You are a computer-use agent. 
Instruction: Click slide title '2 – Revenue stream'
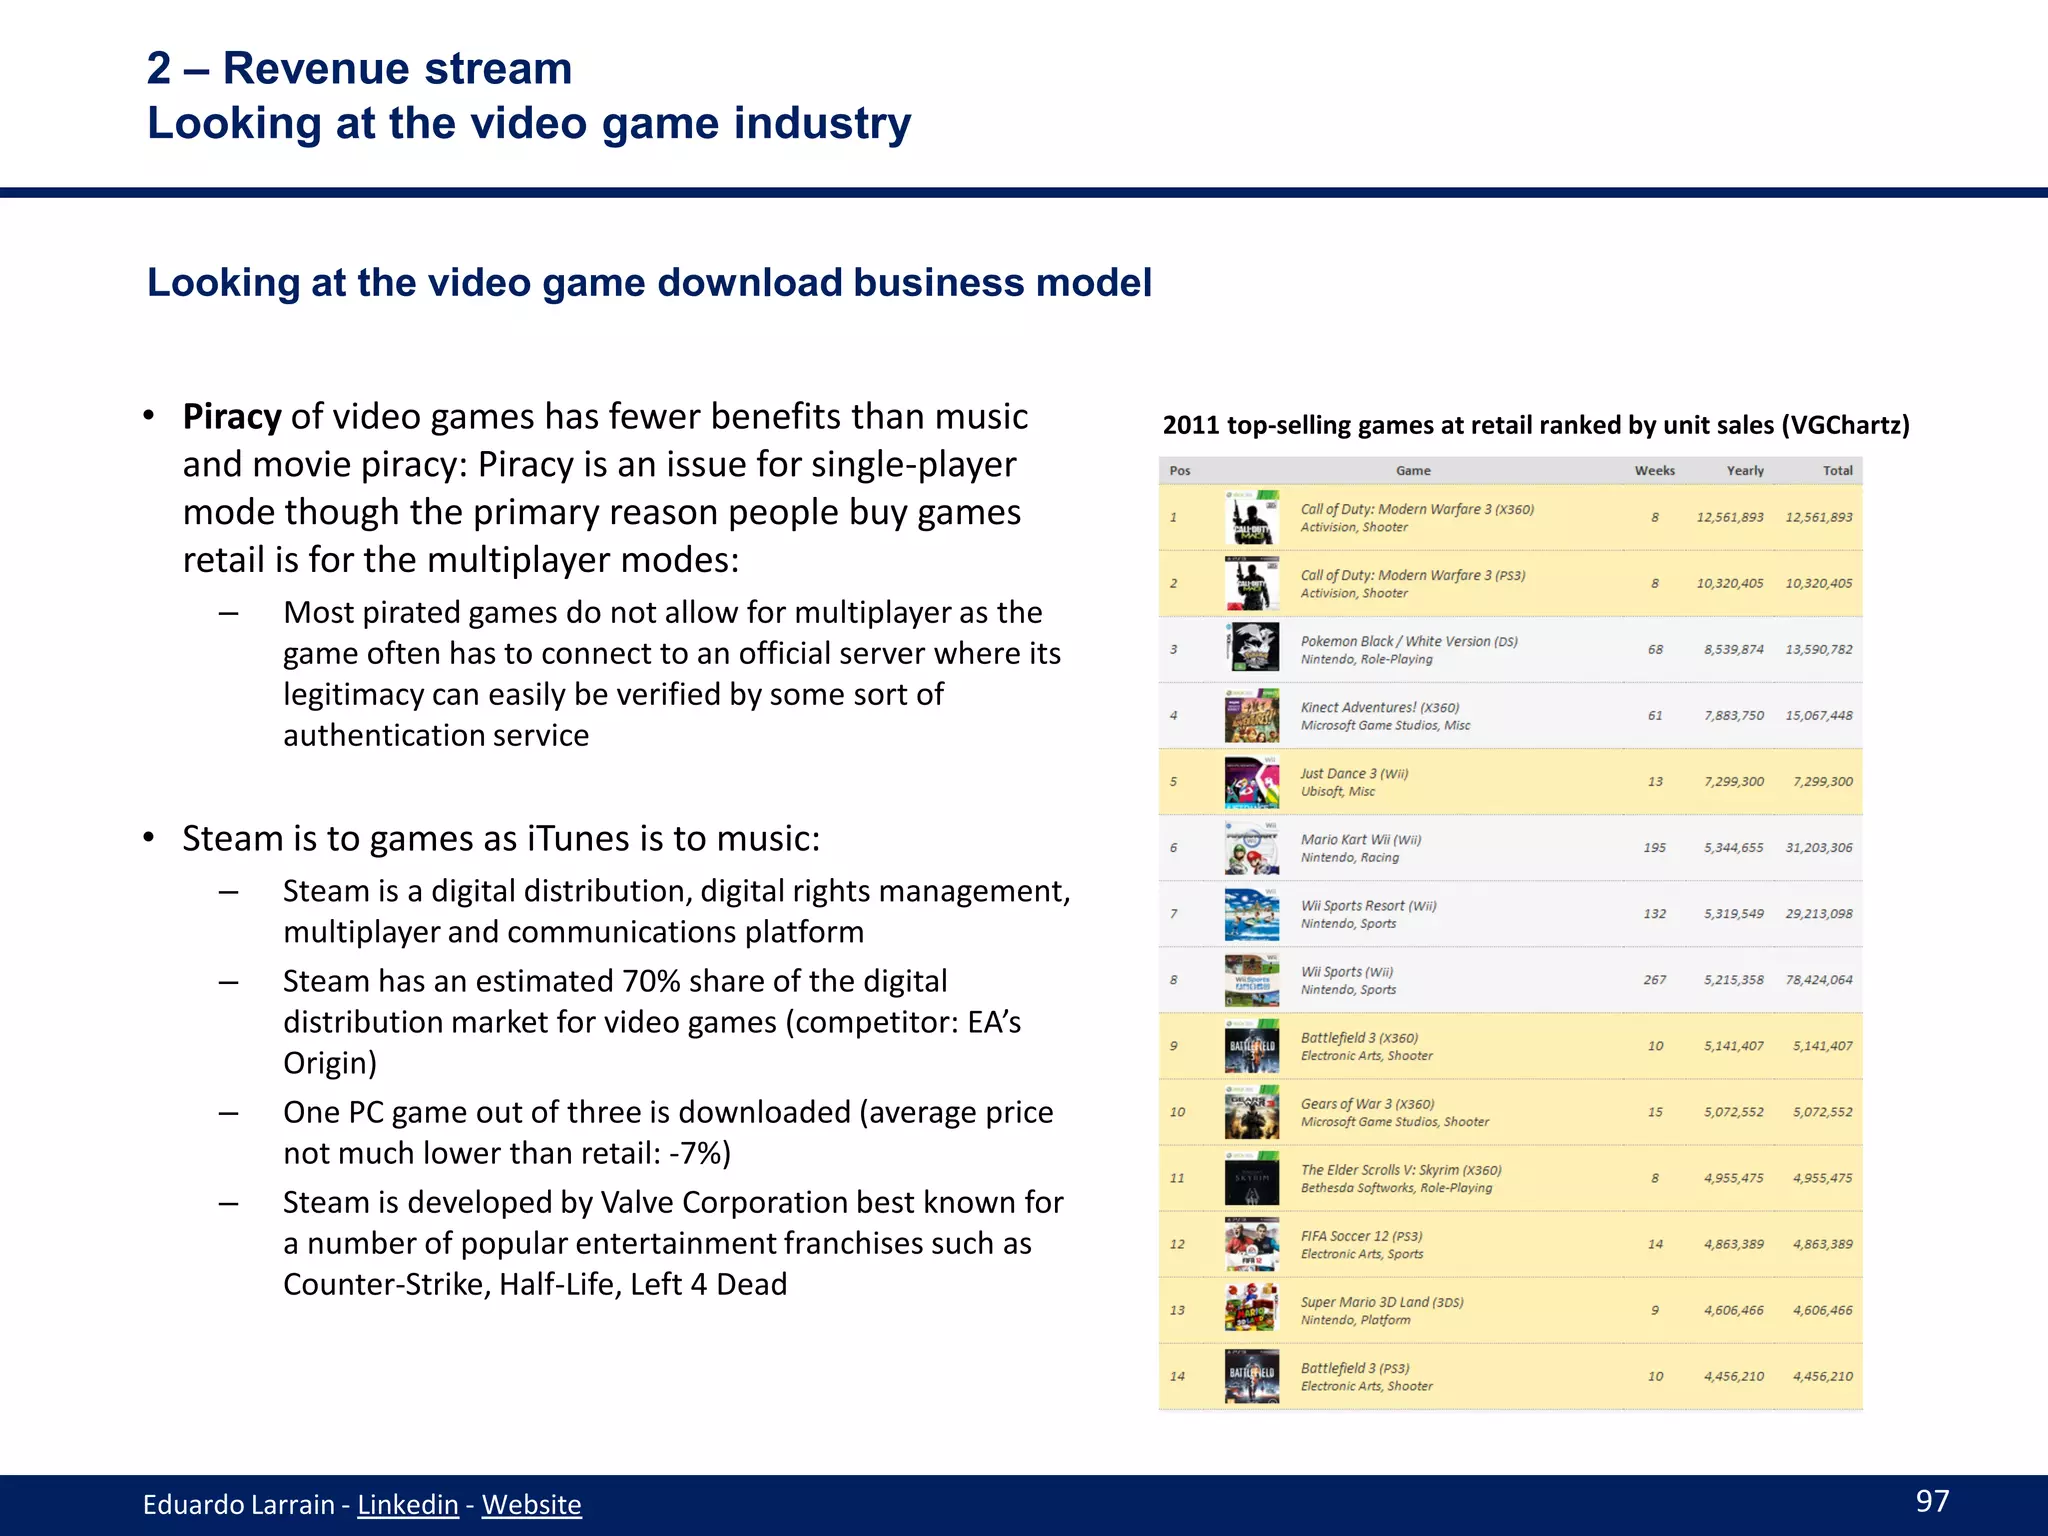pos(360,68)
